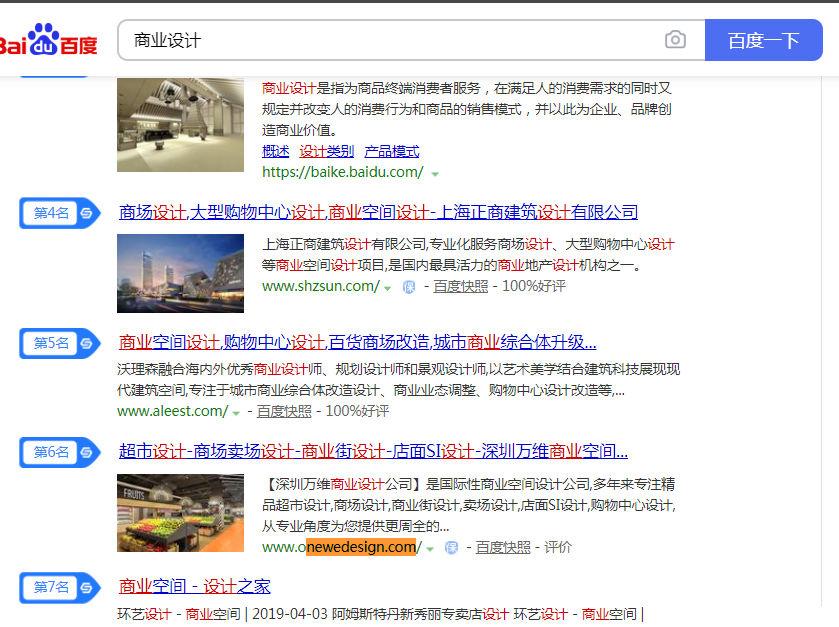
Task: Click the www.onewedesign.com/ URL
Action: [341, 547]
